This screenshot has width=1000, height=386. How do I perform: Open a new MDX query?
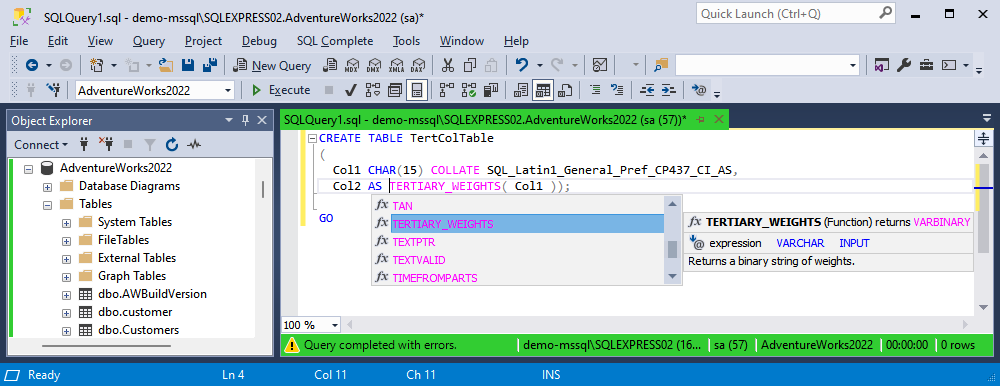(x=351, y=65)
